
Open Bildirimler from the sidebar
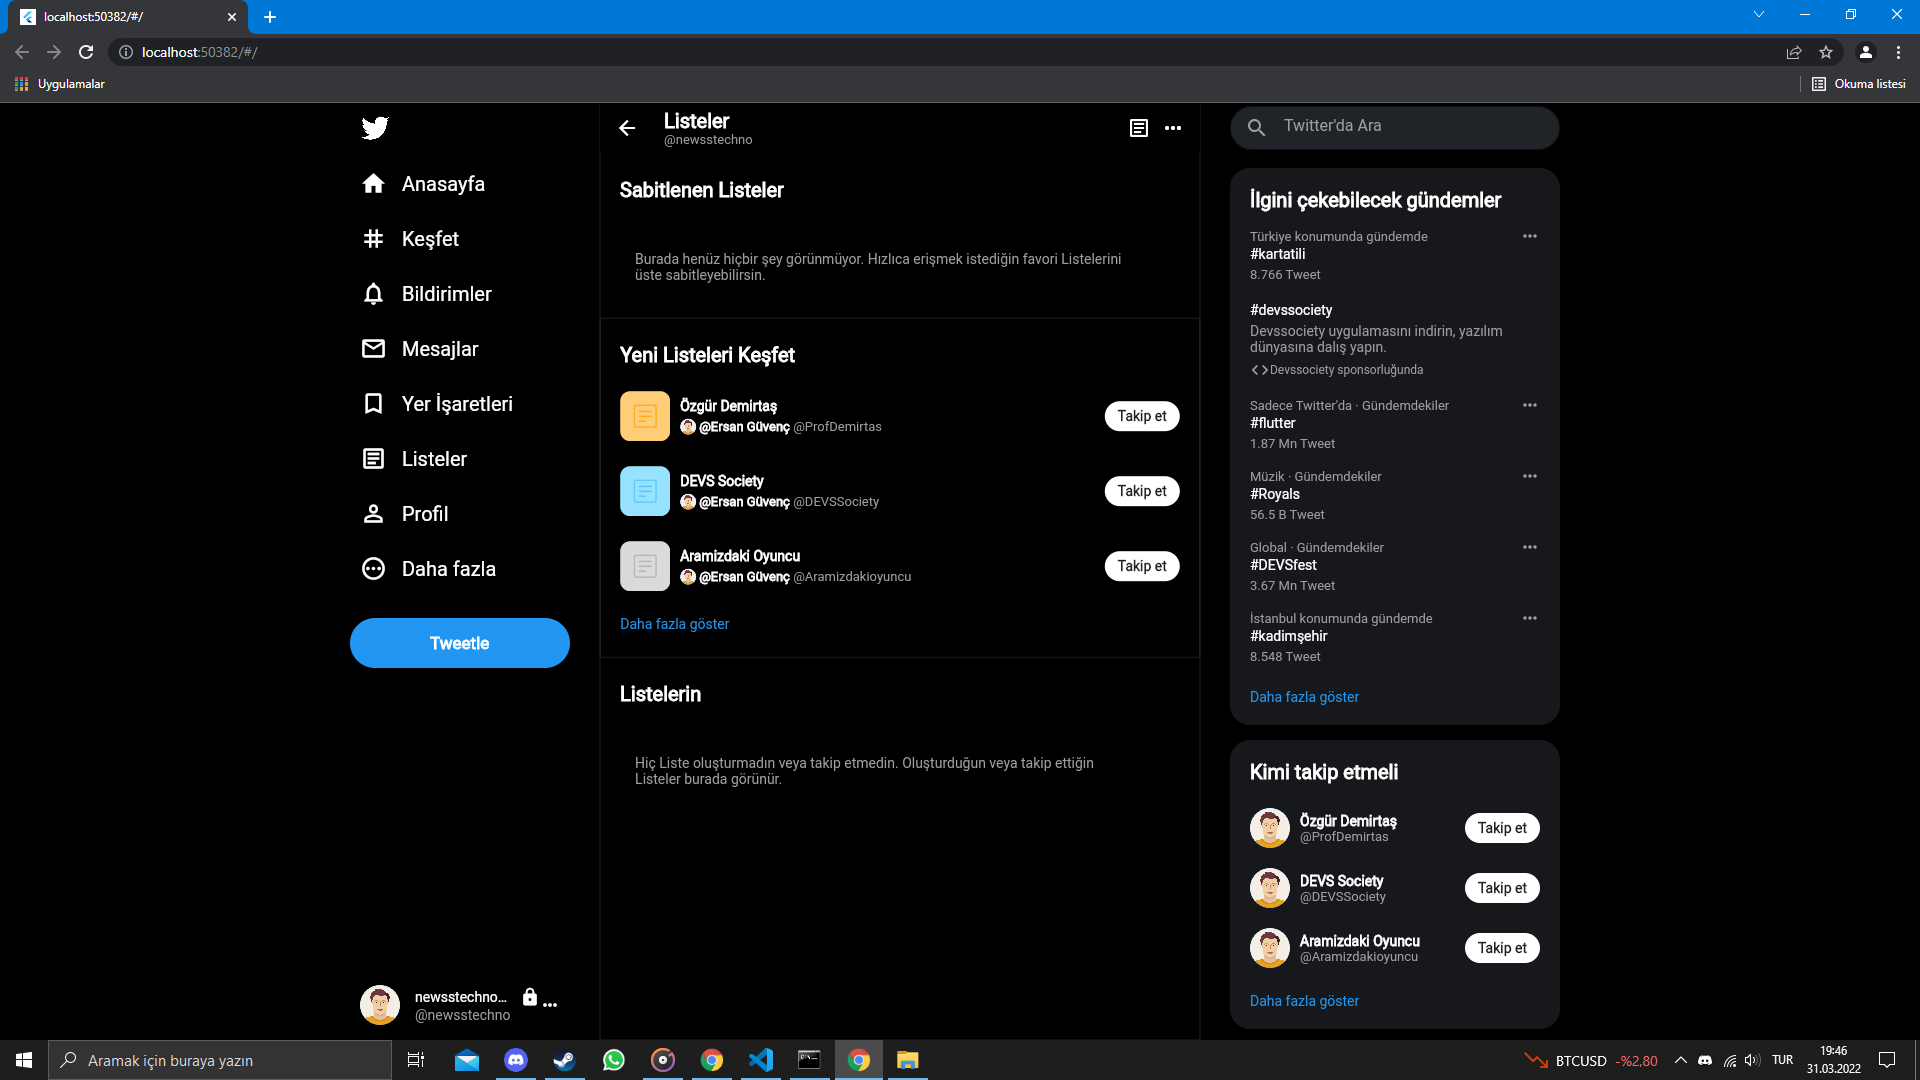click(427, 294)
